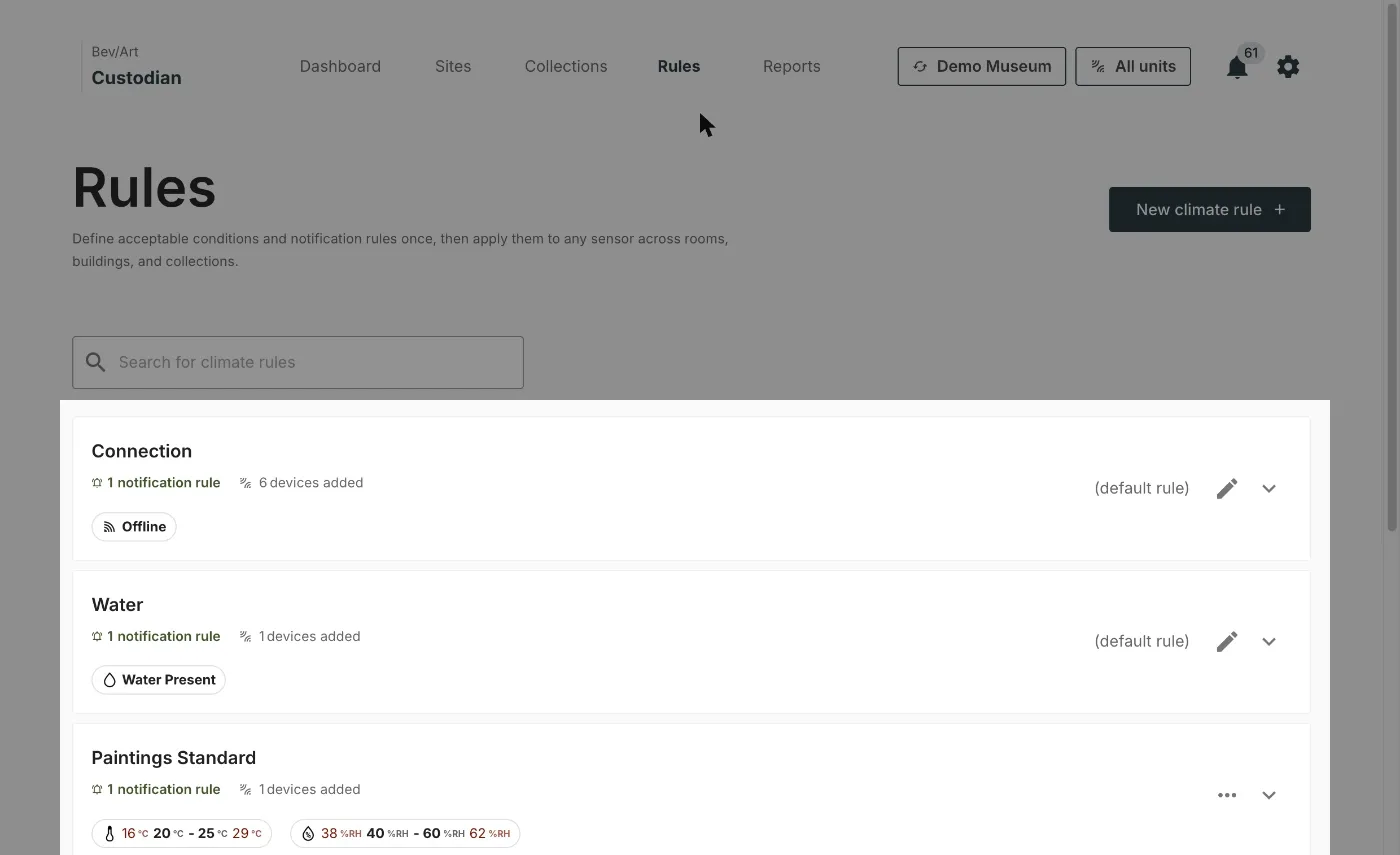Open the notifications bell
The image size is (1400, 855).
(1237, 67)
